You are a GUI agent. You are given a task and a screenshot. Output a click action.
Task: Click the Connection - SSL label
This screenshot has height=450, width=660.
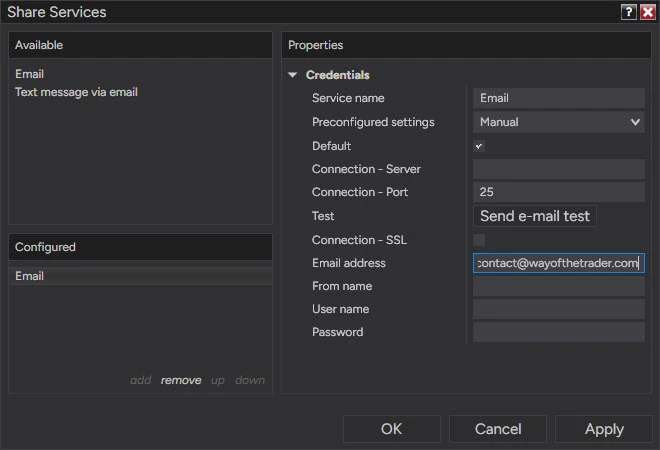tap(359, 240)
